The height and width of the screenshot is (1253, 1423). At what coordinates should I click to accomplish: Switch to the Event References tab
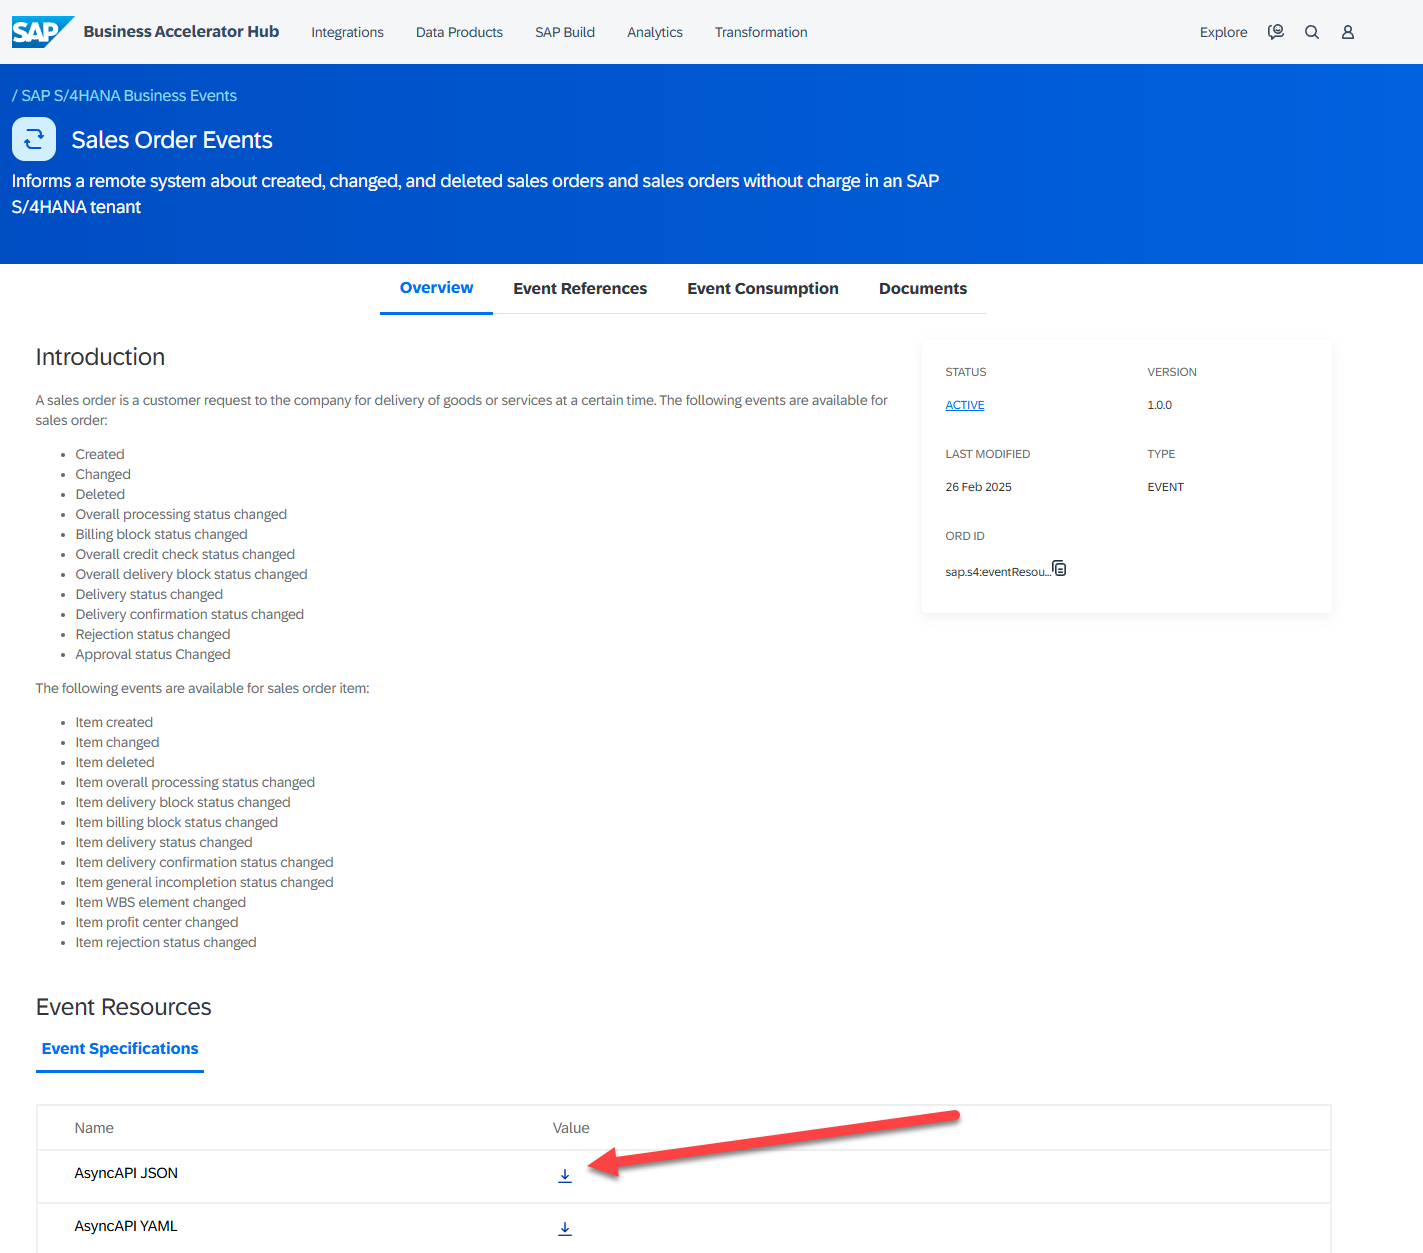point(580,289)
